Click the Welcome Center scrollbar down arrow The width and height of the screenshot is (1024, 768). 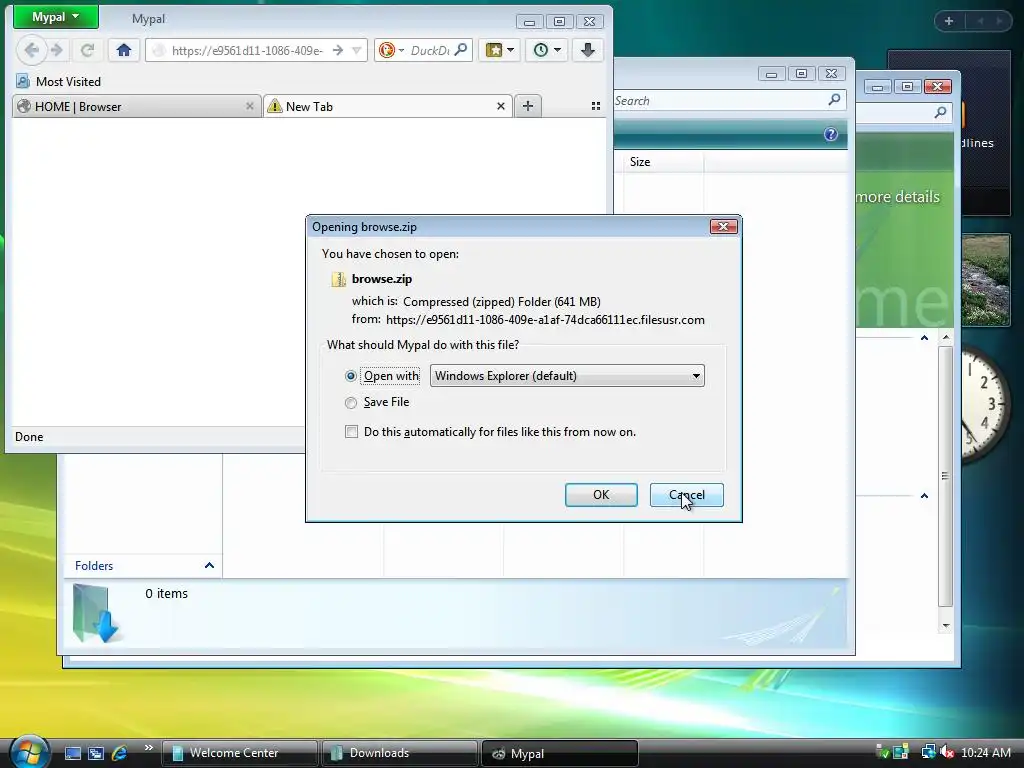click(946, 626)
